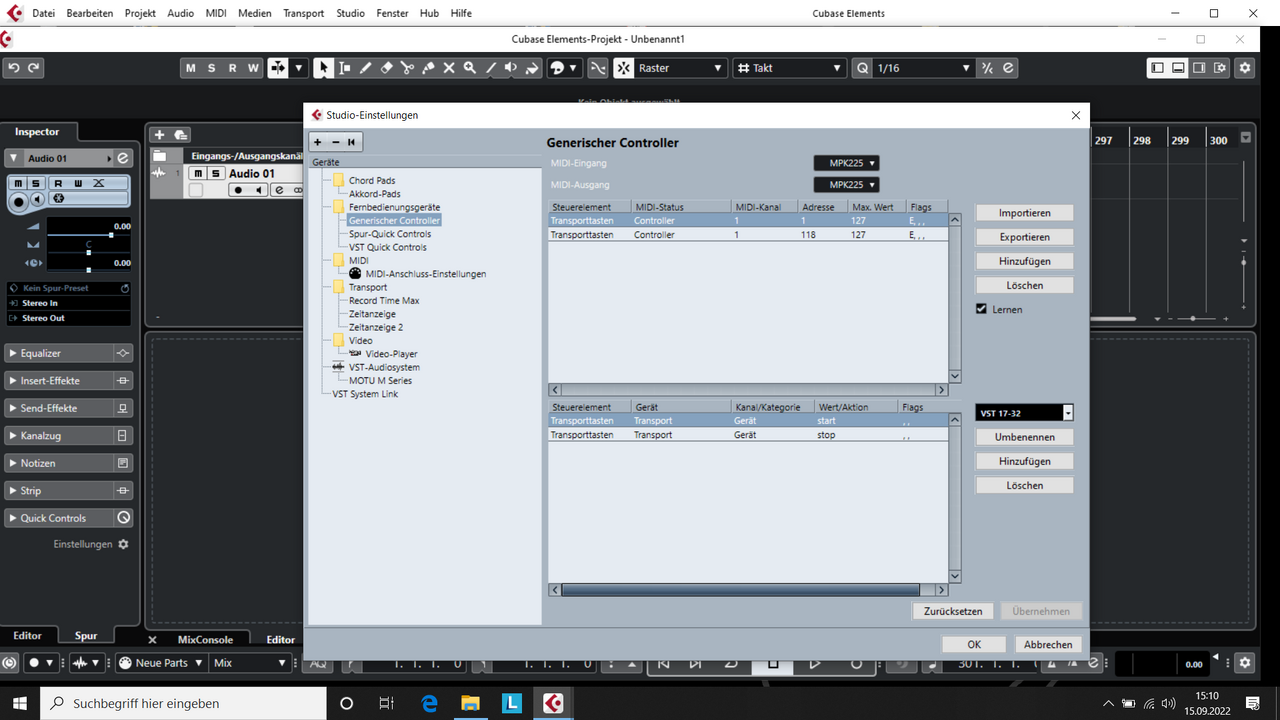Screen dimensions: 1280x720
Task: Open the Projekt menu
Action: click(x=140, y=13)
